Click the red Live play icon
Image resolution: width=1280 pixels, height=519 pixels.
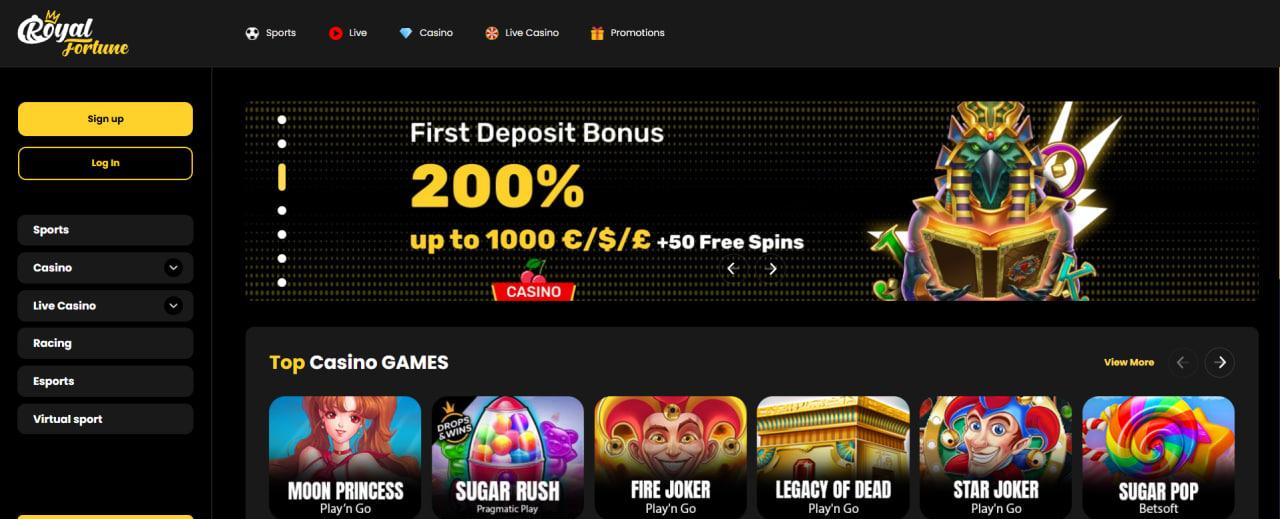pyautogui.click(x=335, y=33)
